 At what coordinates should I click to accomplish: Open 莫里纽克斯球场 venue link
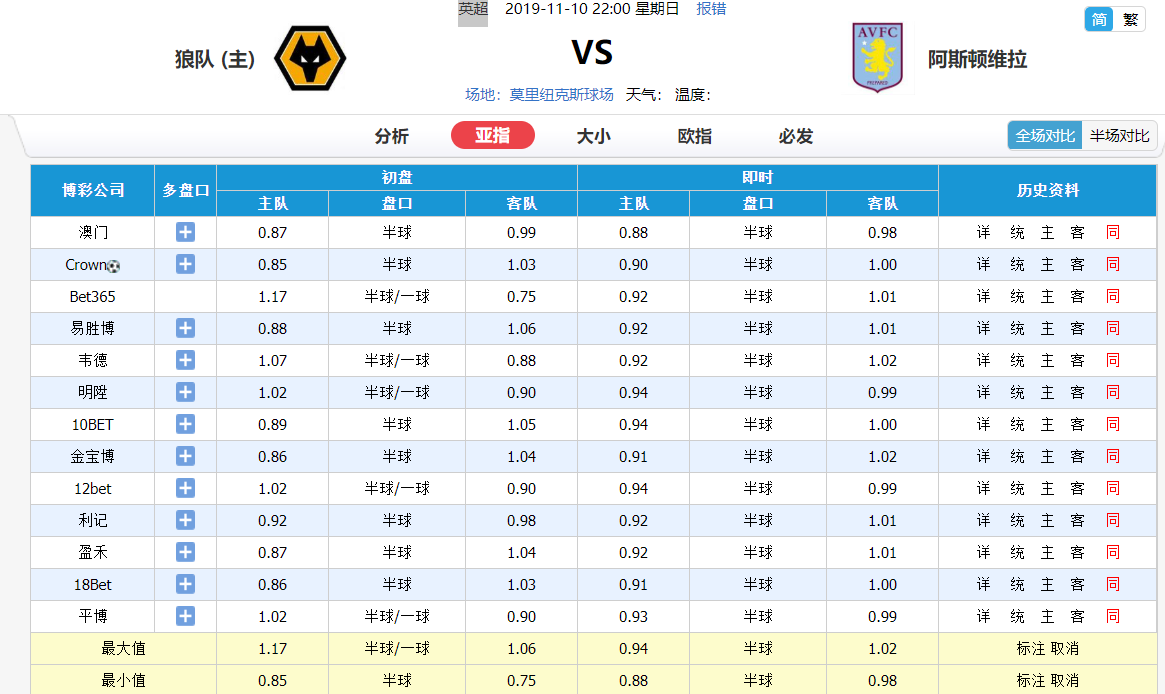pyautogui.click(x=561, y=94)
